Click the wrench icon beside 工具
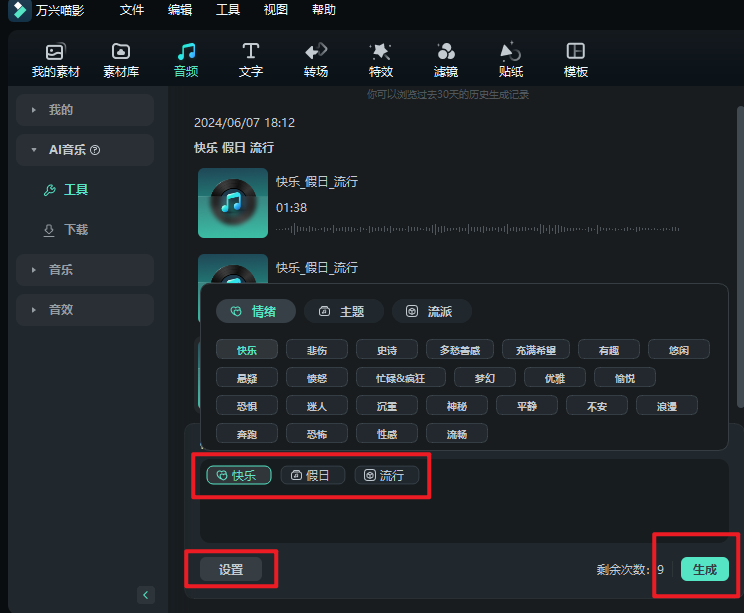The height and width of the screenshot is (613, 744). point(50,190)
